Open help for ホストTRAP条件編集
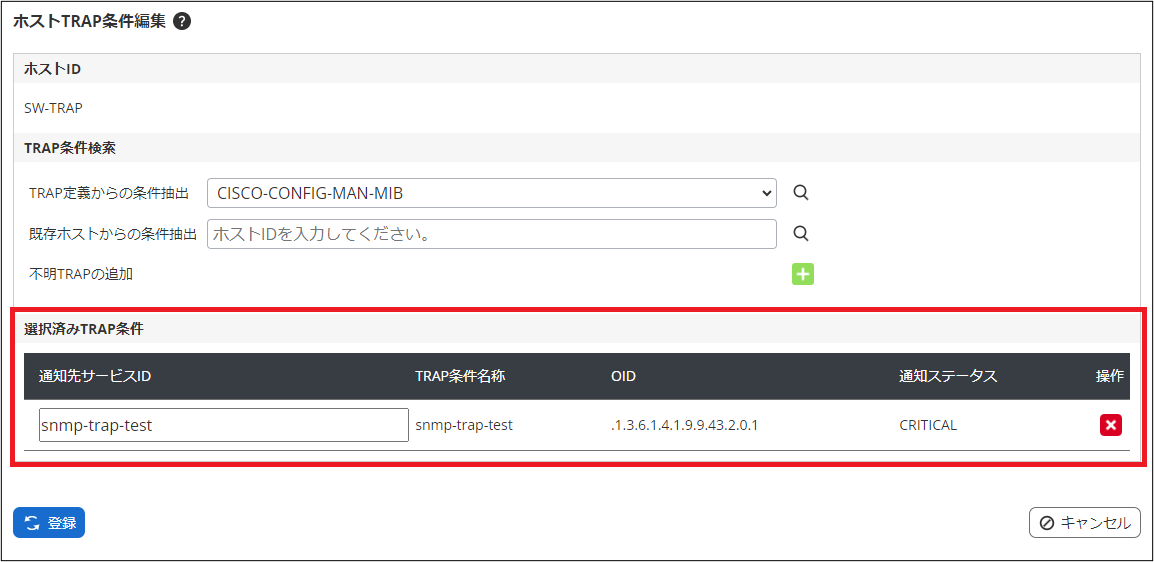Screen dimensions: 1154x562 182,21
